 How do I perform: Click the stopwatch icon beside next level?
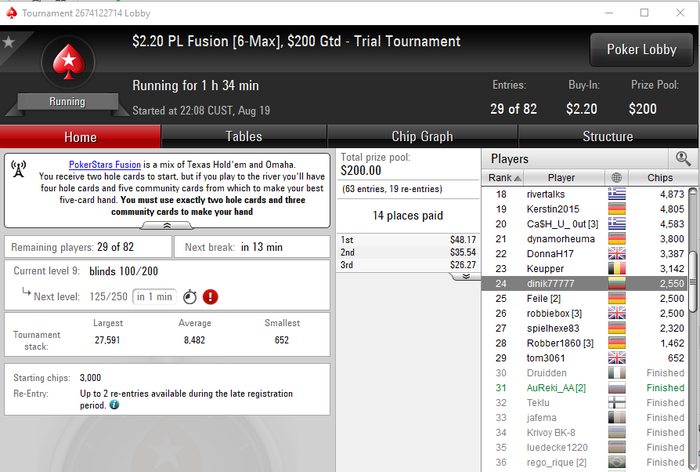(190, 297)
